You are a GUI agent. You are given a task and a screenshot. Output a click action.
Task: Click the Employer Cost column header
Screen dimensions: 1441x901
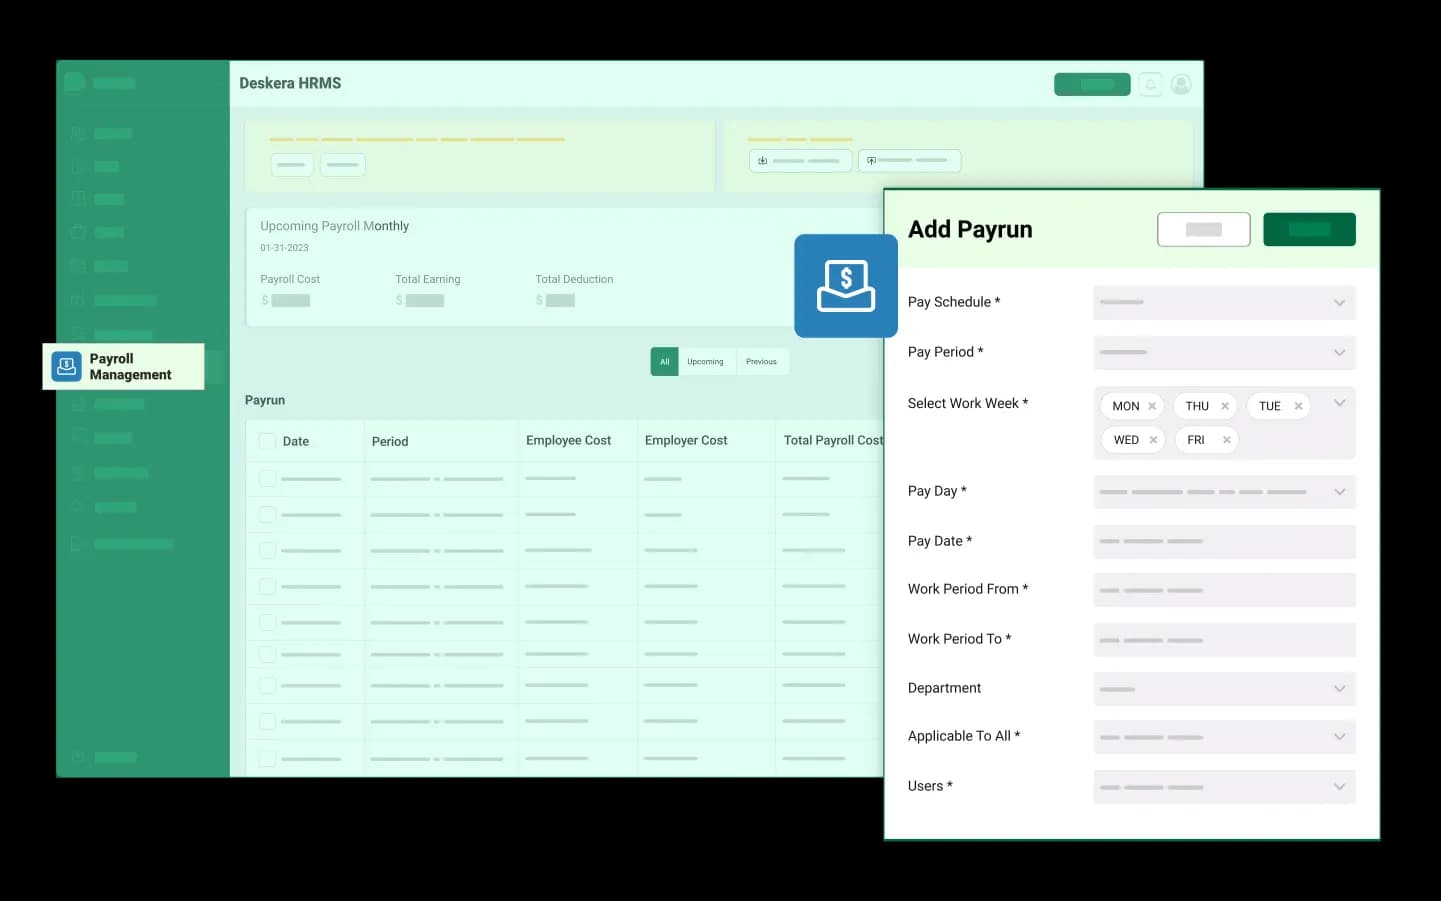point(686,440)
